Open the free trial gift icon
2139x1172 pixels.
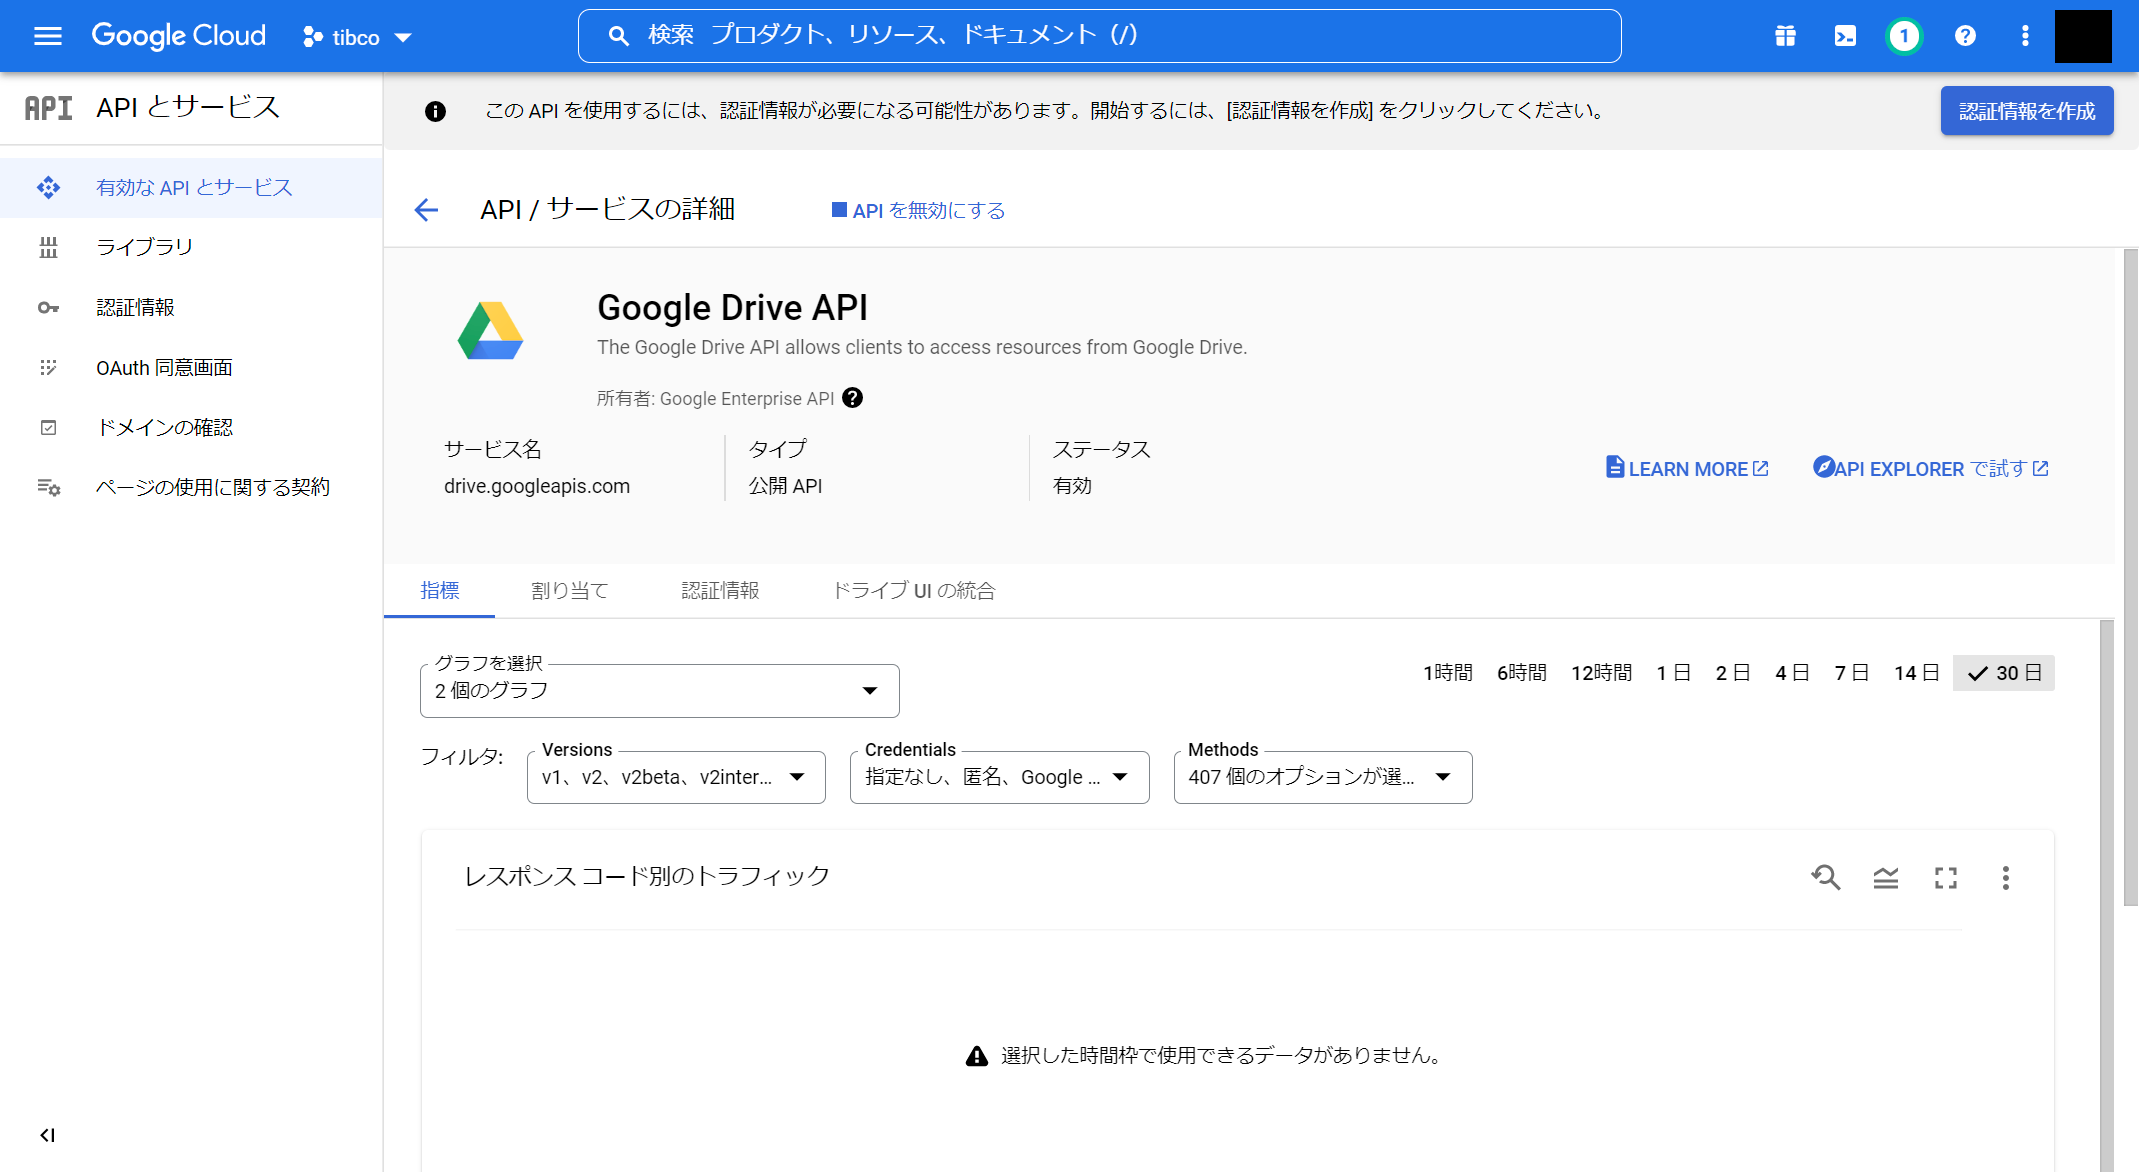pyautogui.click(x=1785, y=36)
